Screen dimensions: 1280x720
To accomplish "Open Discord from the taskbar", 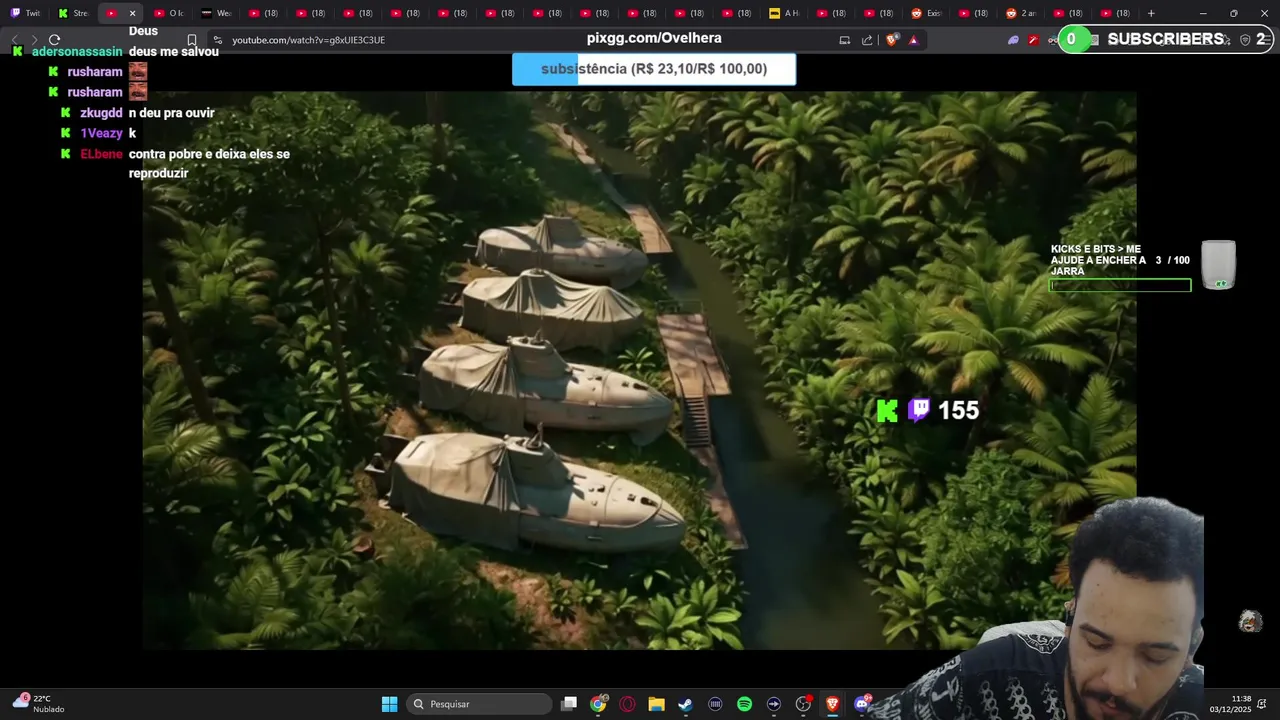I will [x=862, y=704].
